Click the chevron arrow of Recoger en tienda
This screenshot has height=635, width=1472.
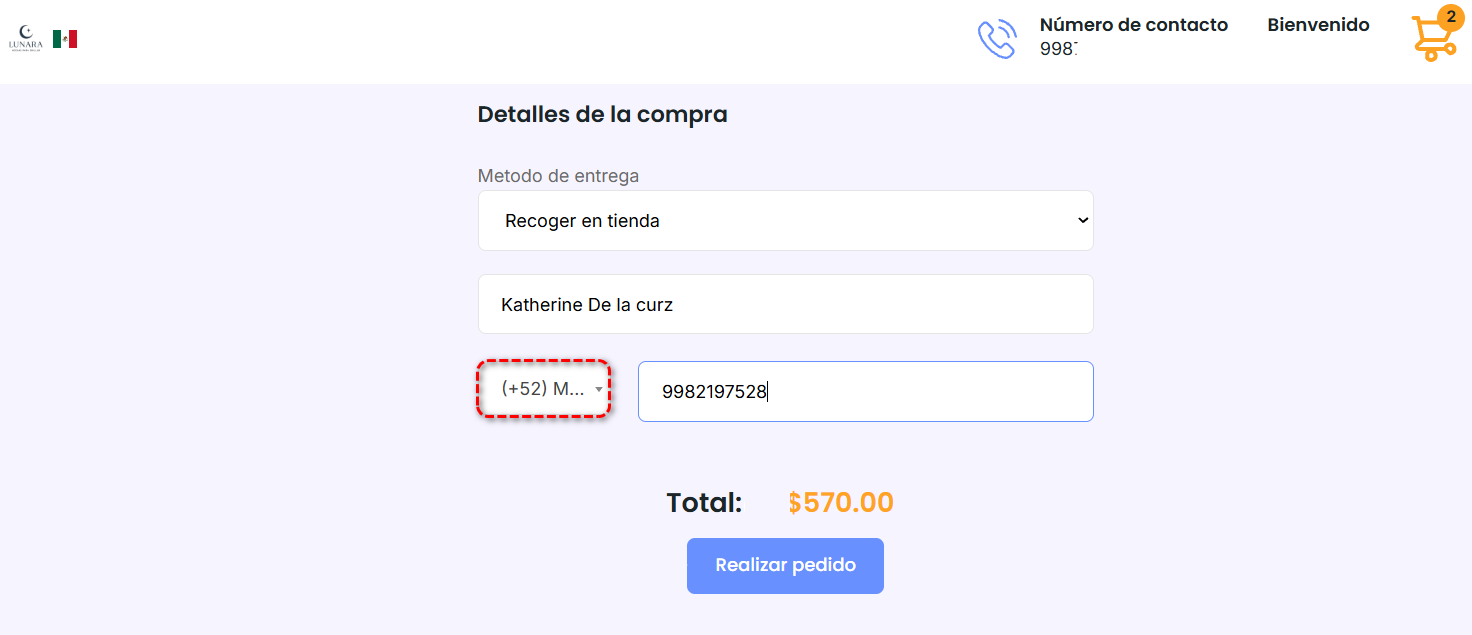[x=1082, y=220]
